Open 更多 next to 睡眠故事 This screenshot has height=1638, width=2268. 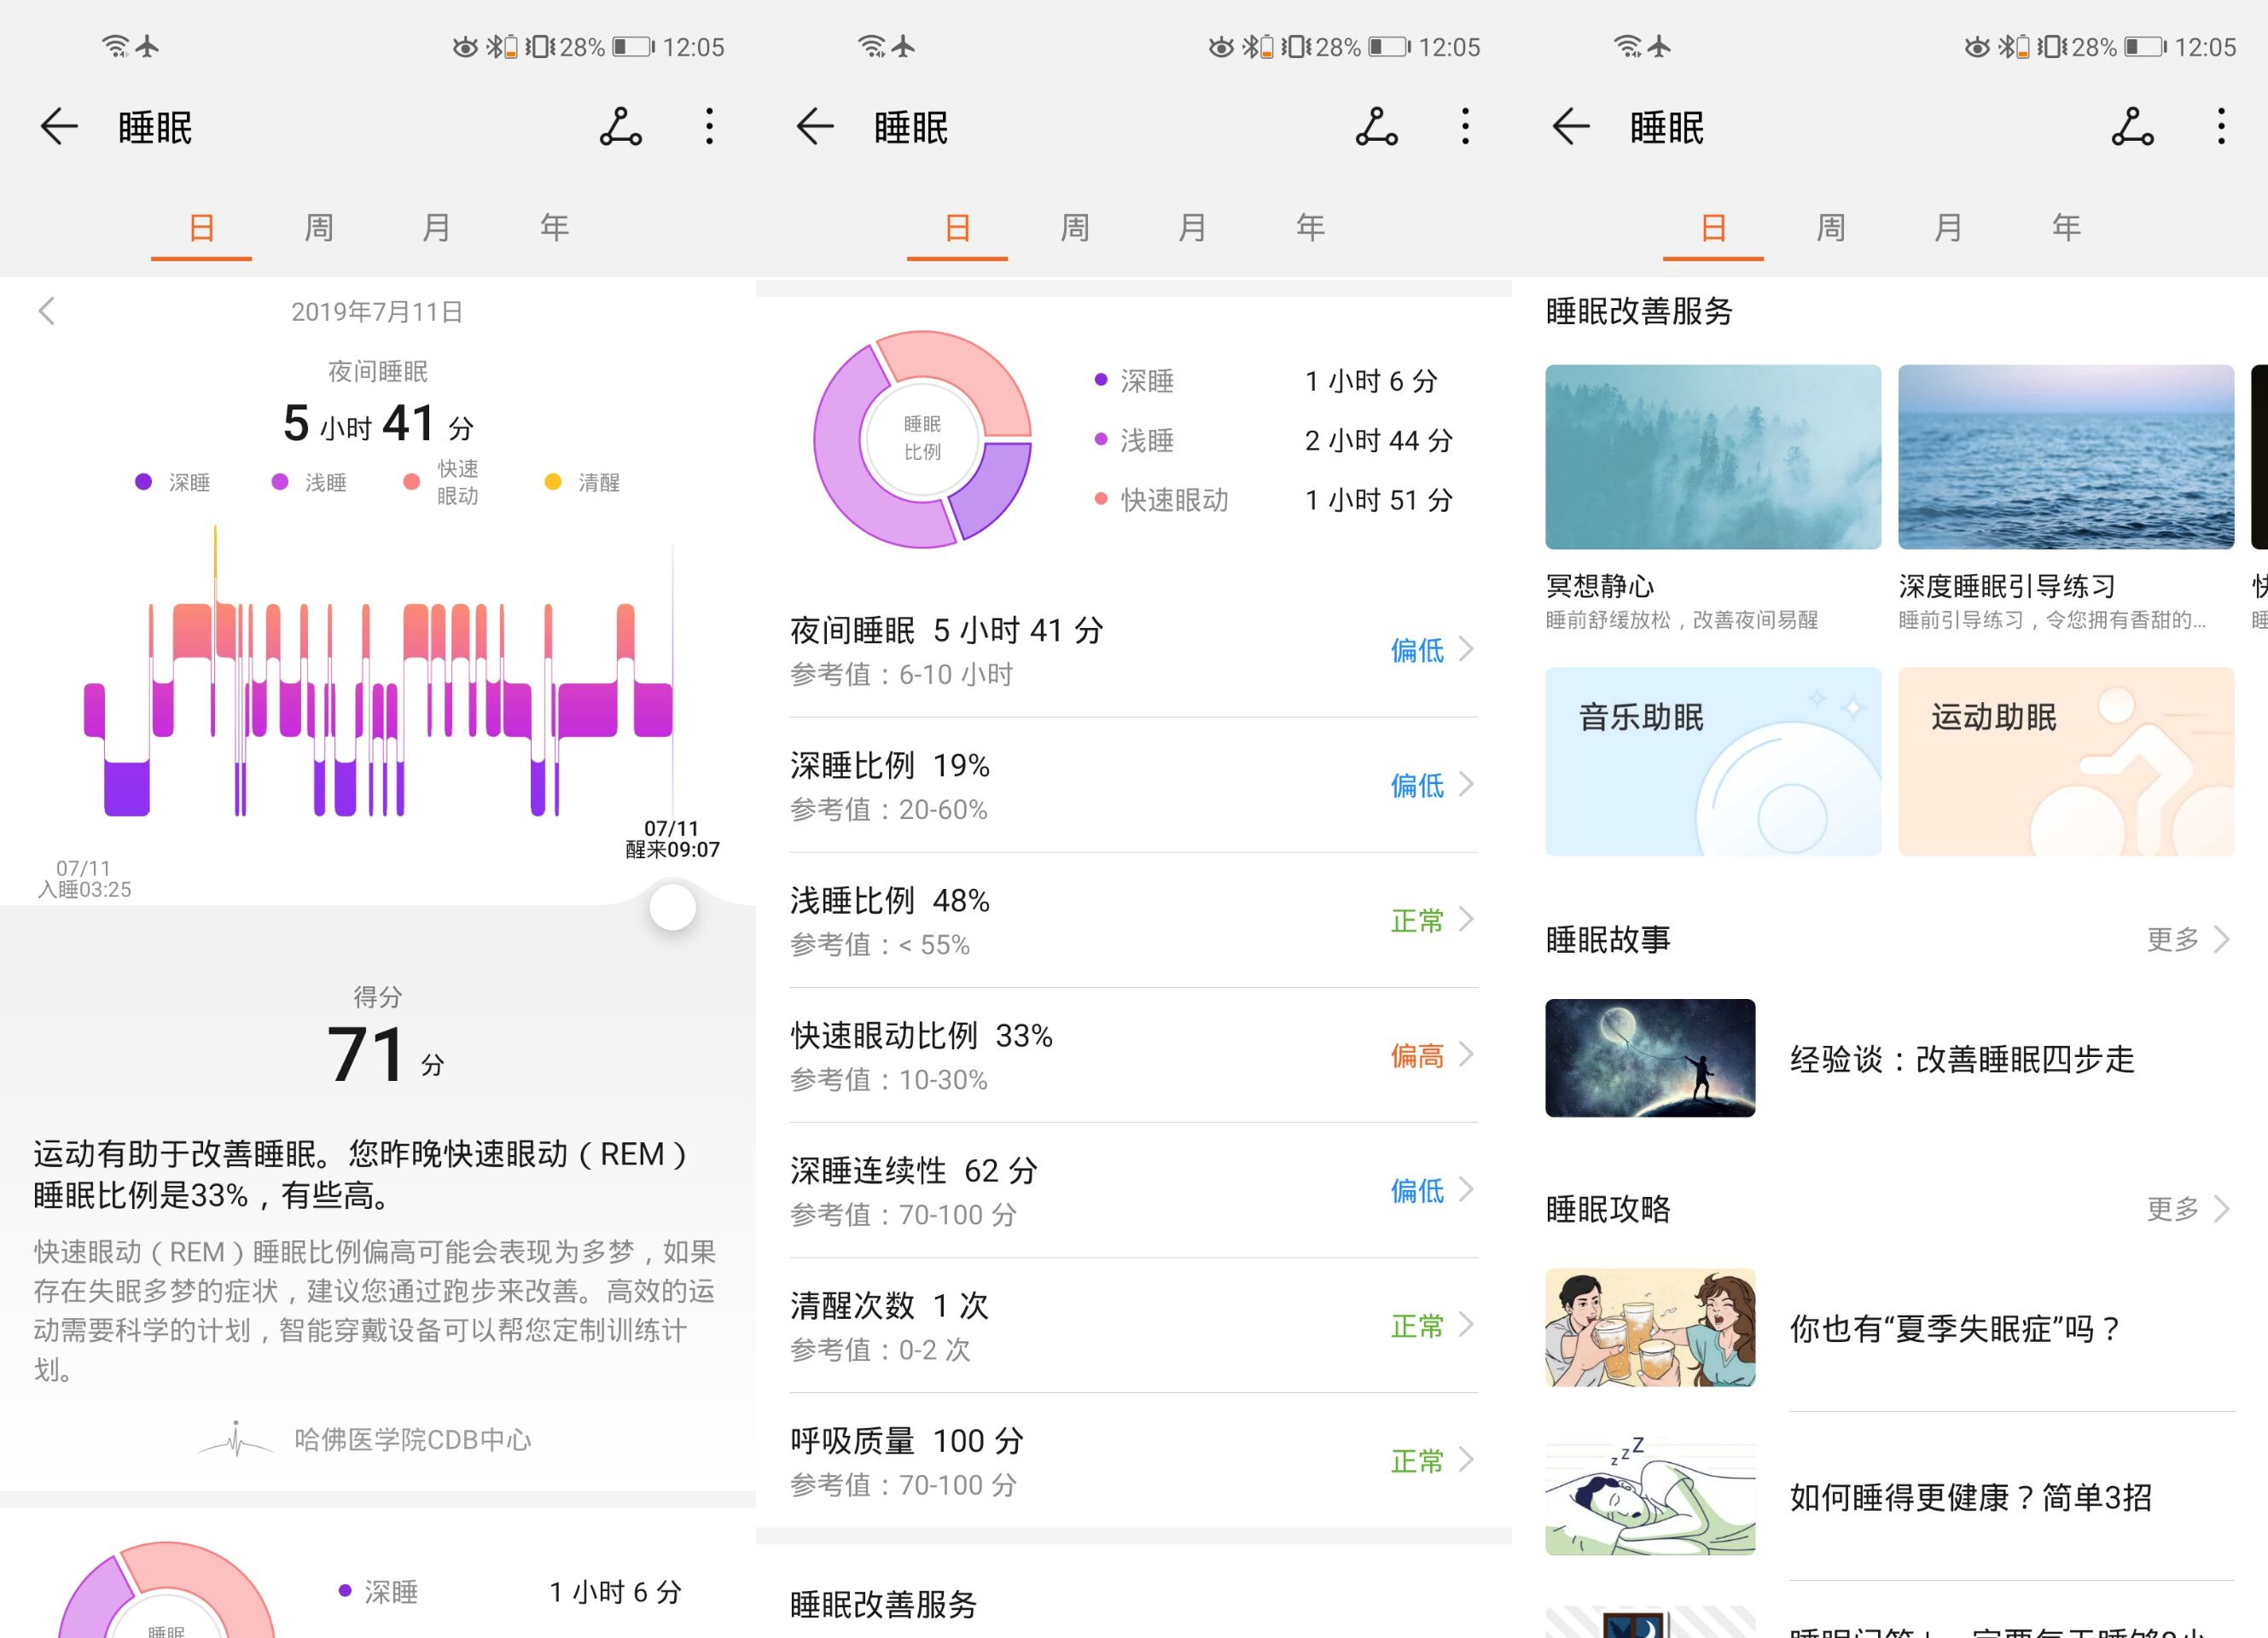[x=2187, y=939]
